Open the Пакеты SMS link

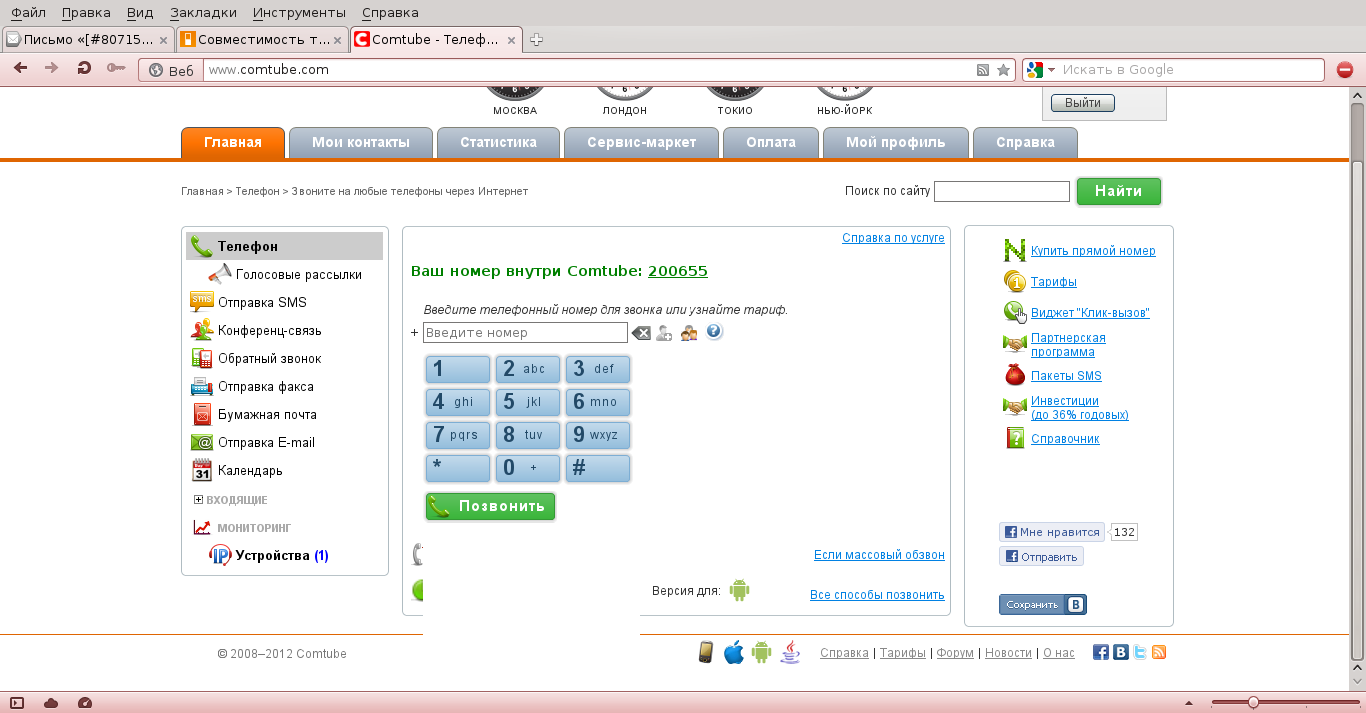(x=1066, y=376)
